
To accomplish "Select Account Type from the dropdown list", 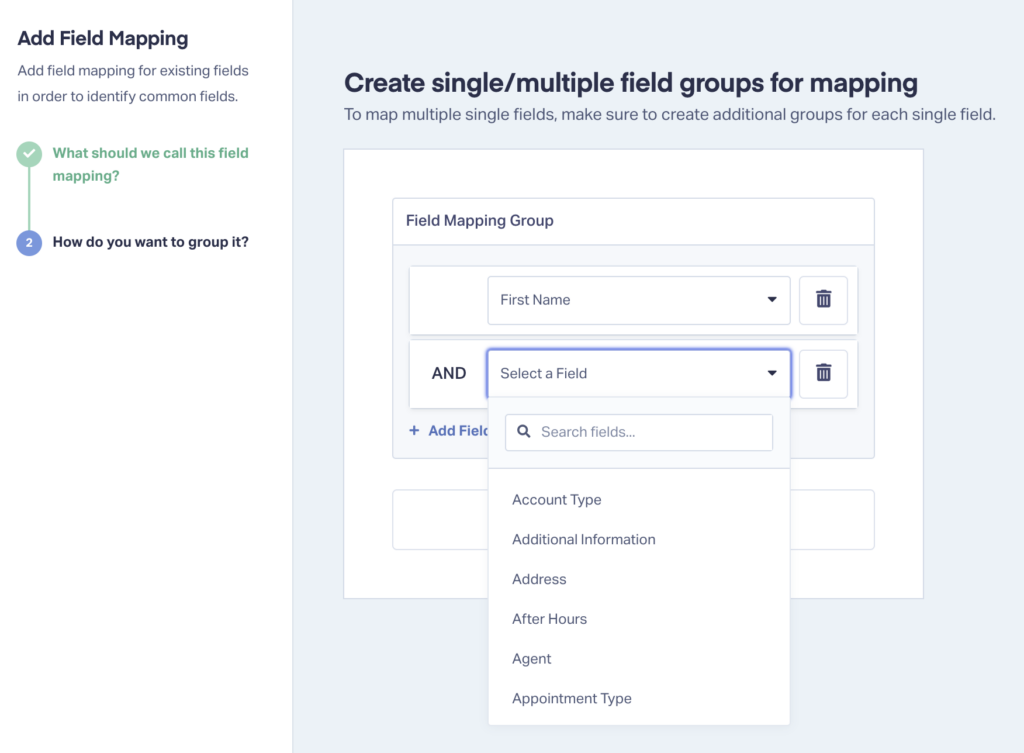I will point(556,499).
